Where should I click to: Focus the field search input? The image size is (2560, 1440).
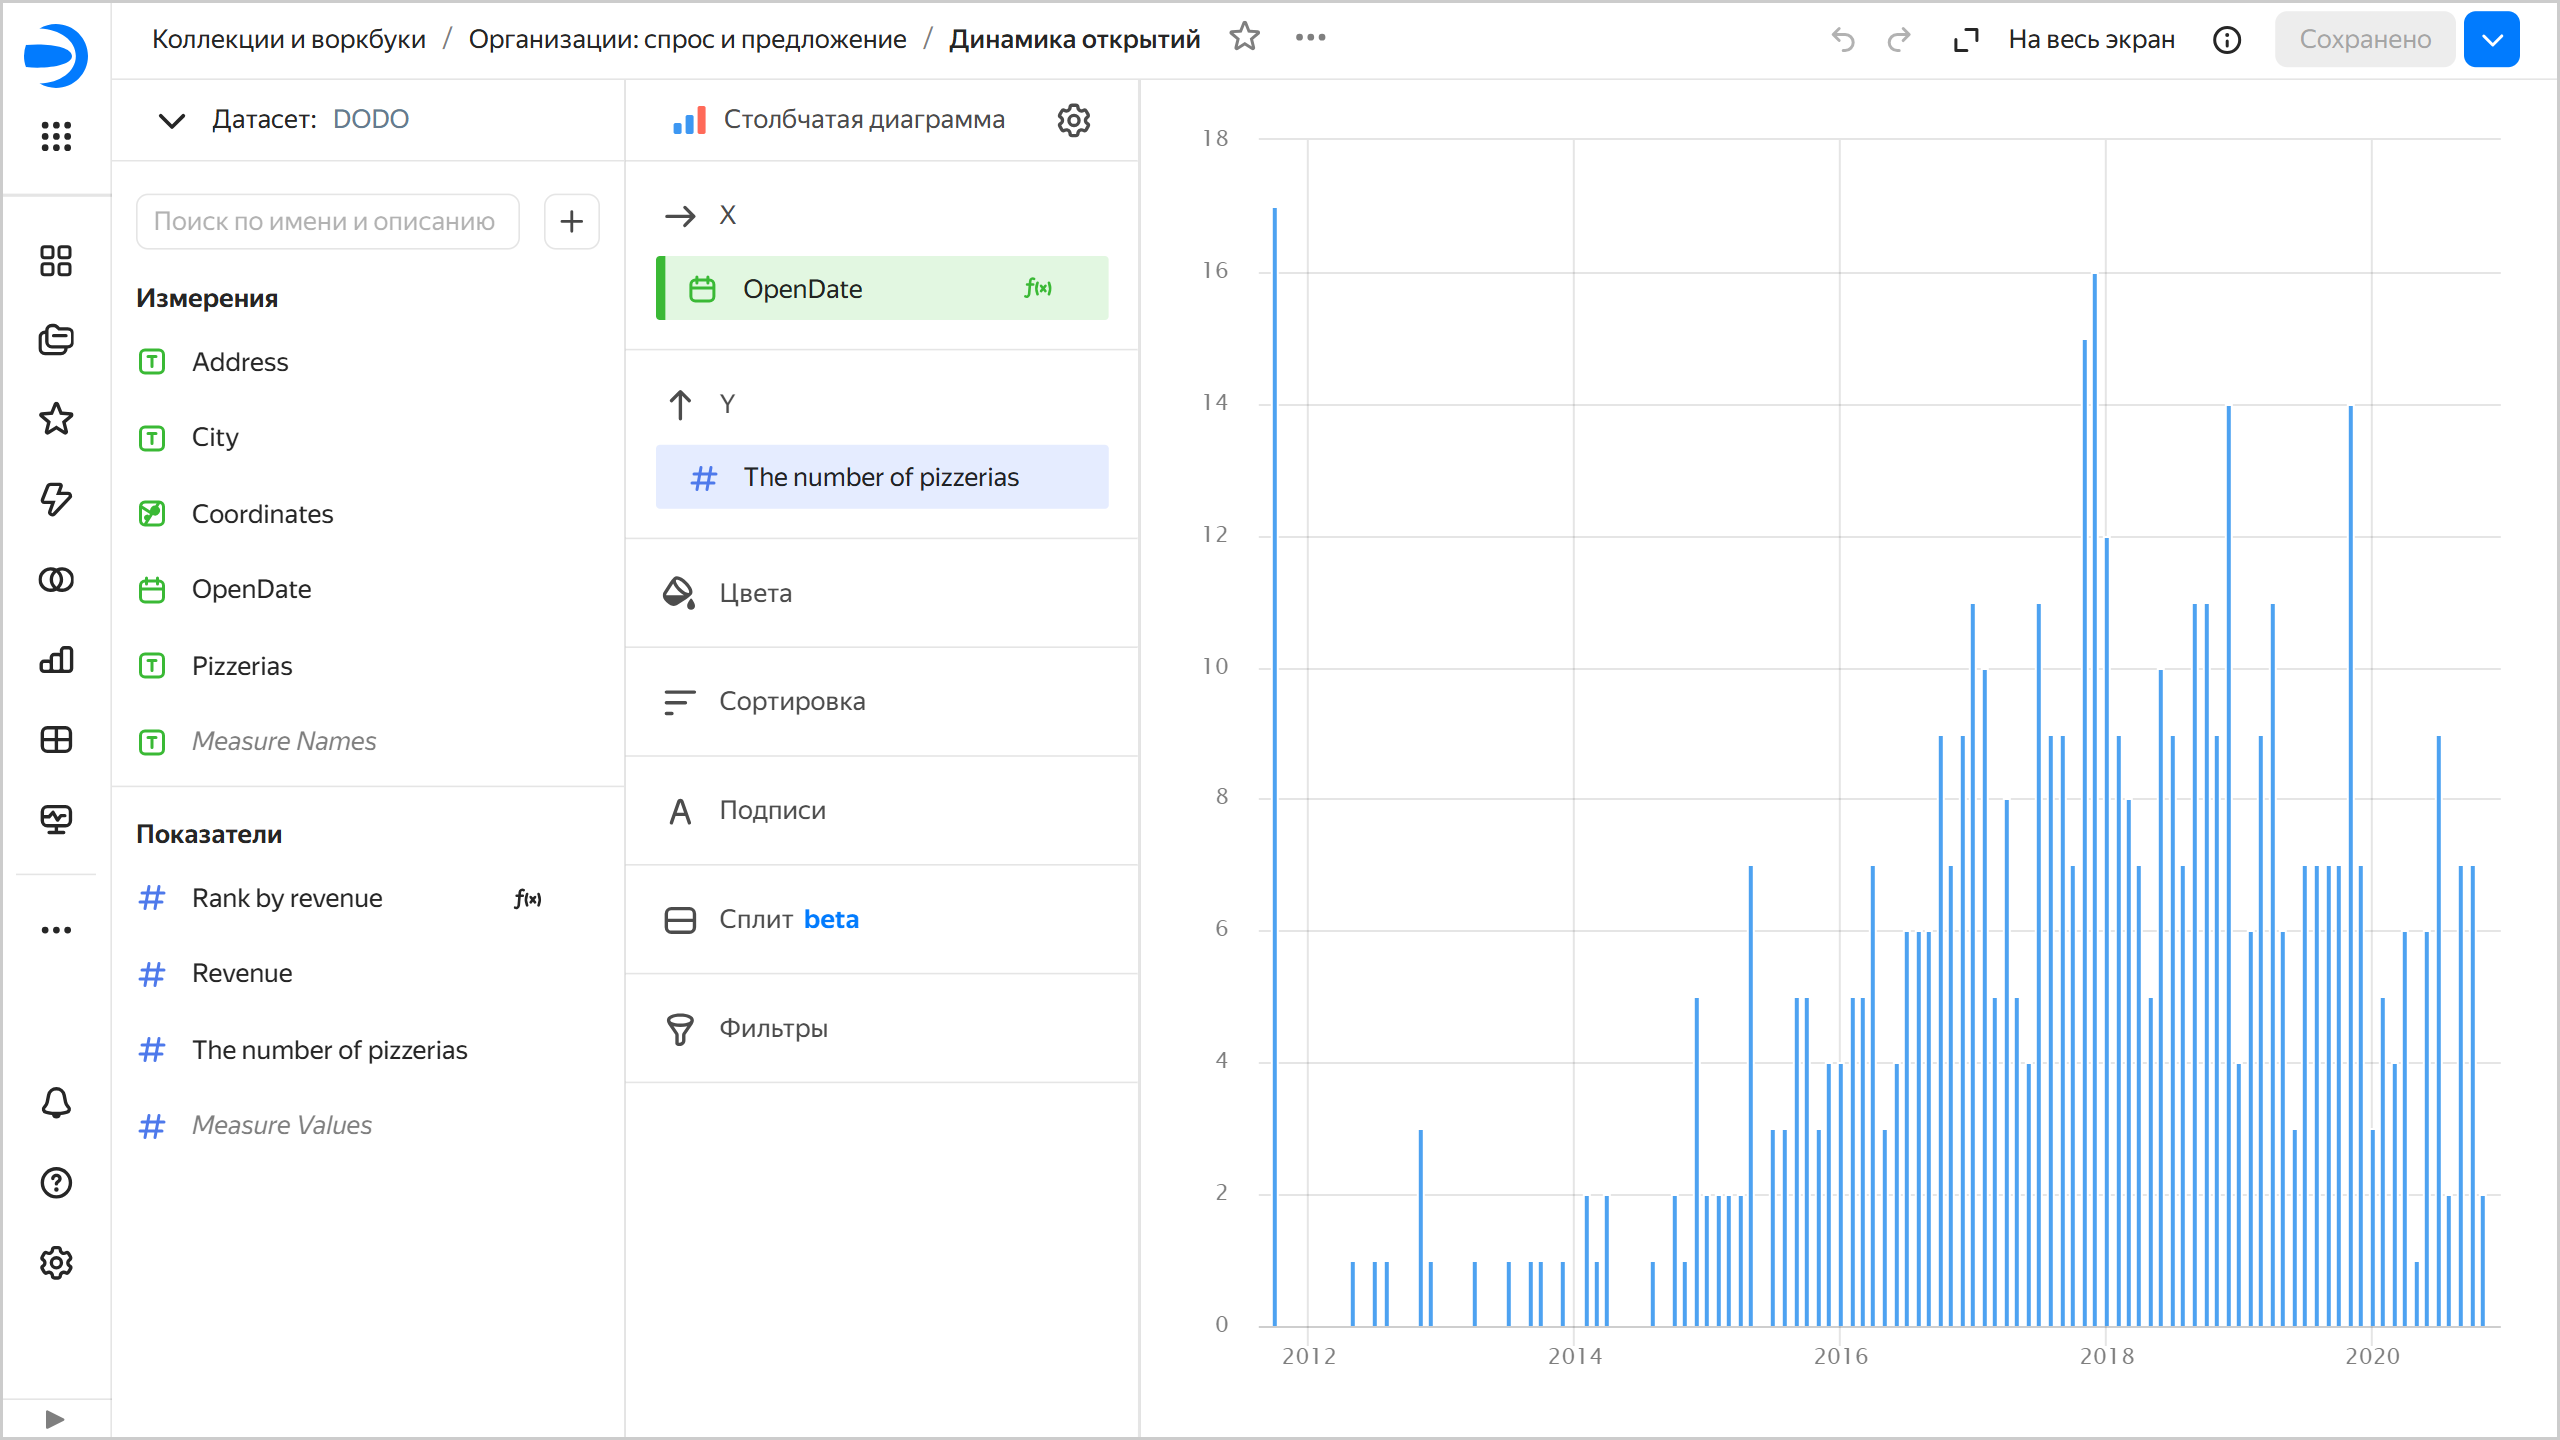click(x=327, y=221)
